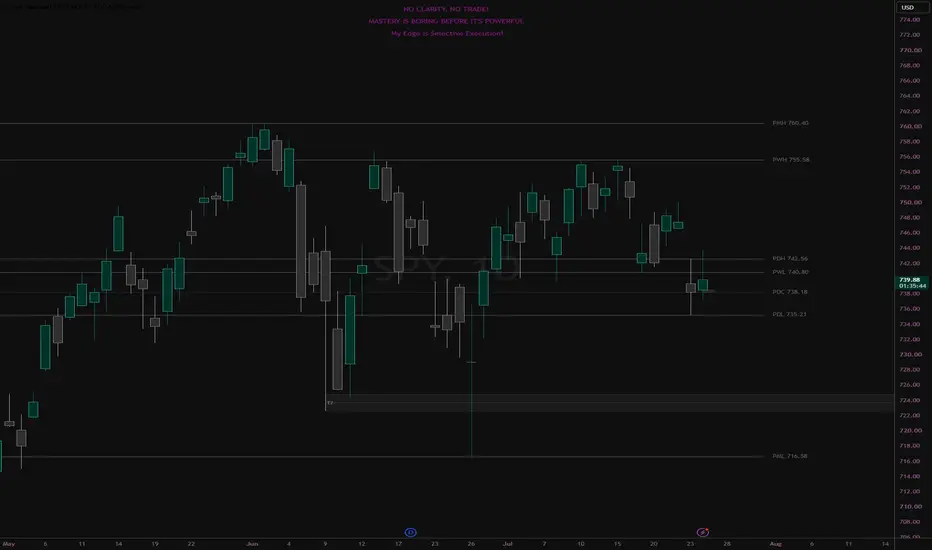
Task: Click the 'NO CLARITY, NO TRADE!' note
Action: (x=446, y=9)
